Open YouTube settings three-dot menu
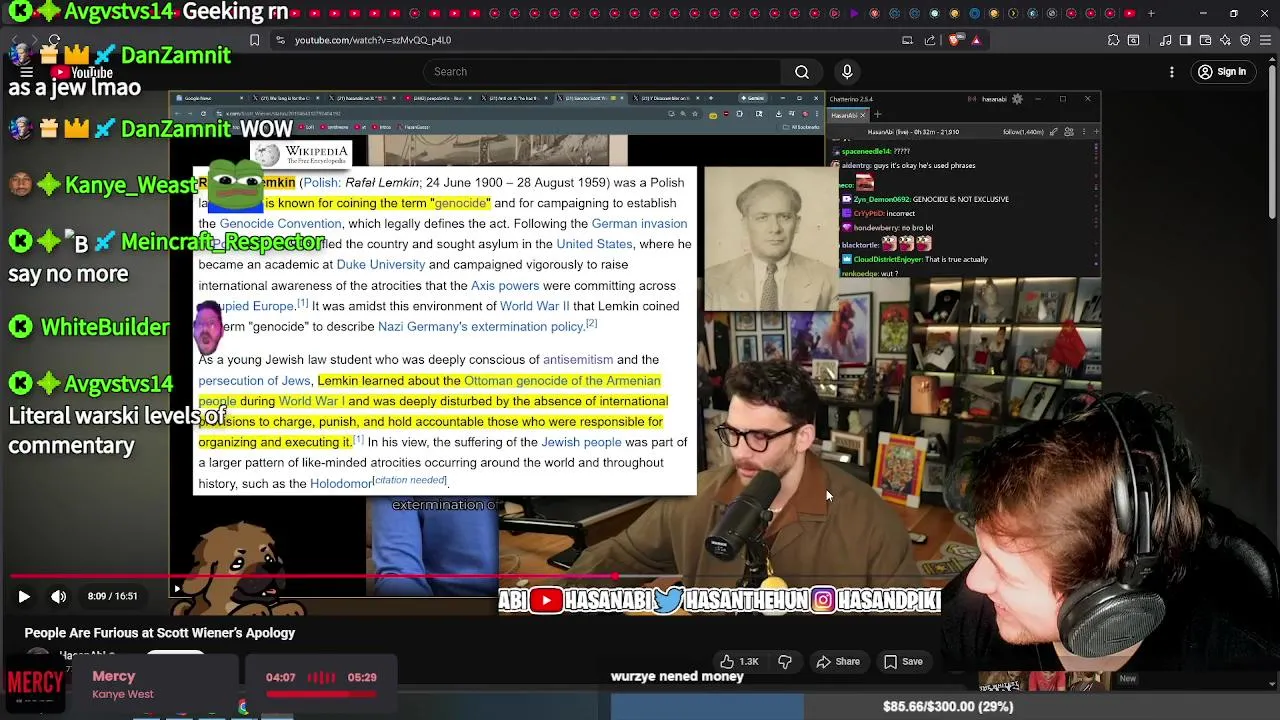Viewport: 1280px width, 720px height. (1172, 72)
